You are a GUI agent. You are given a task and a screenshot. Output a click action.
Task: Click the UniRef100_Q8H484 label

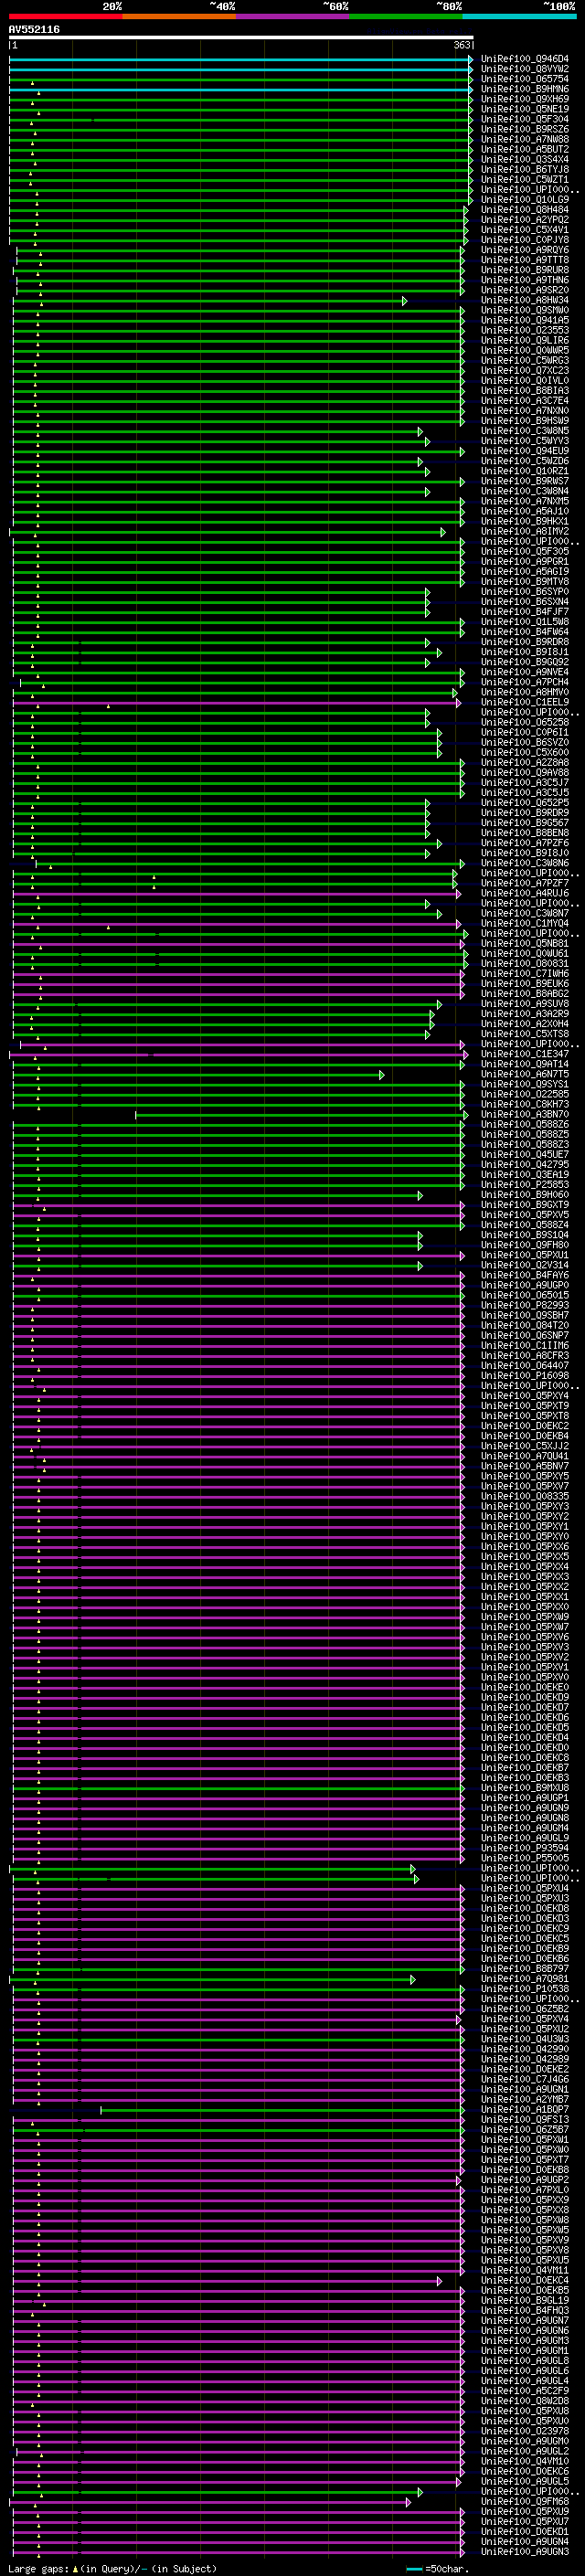pyautogui.click(x=525, y=210)
